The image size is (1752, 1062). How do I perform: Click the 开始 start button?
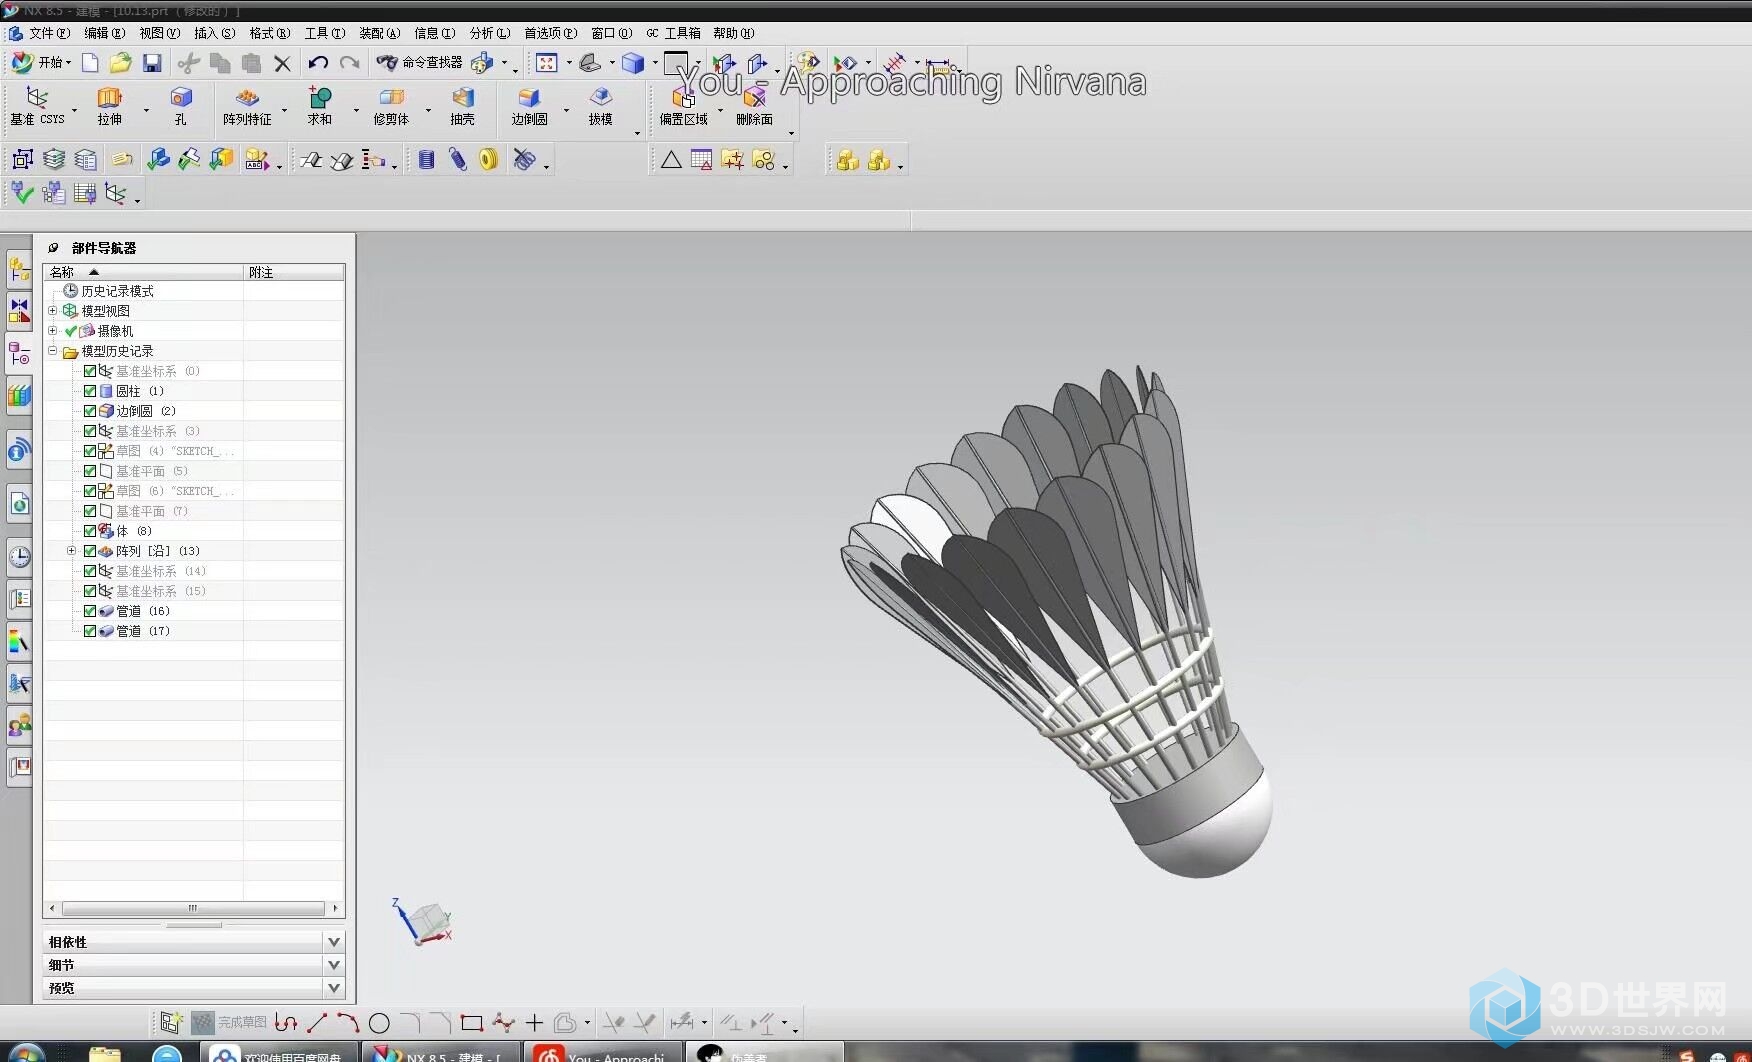click(x=40, y=63)
